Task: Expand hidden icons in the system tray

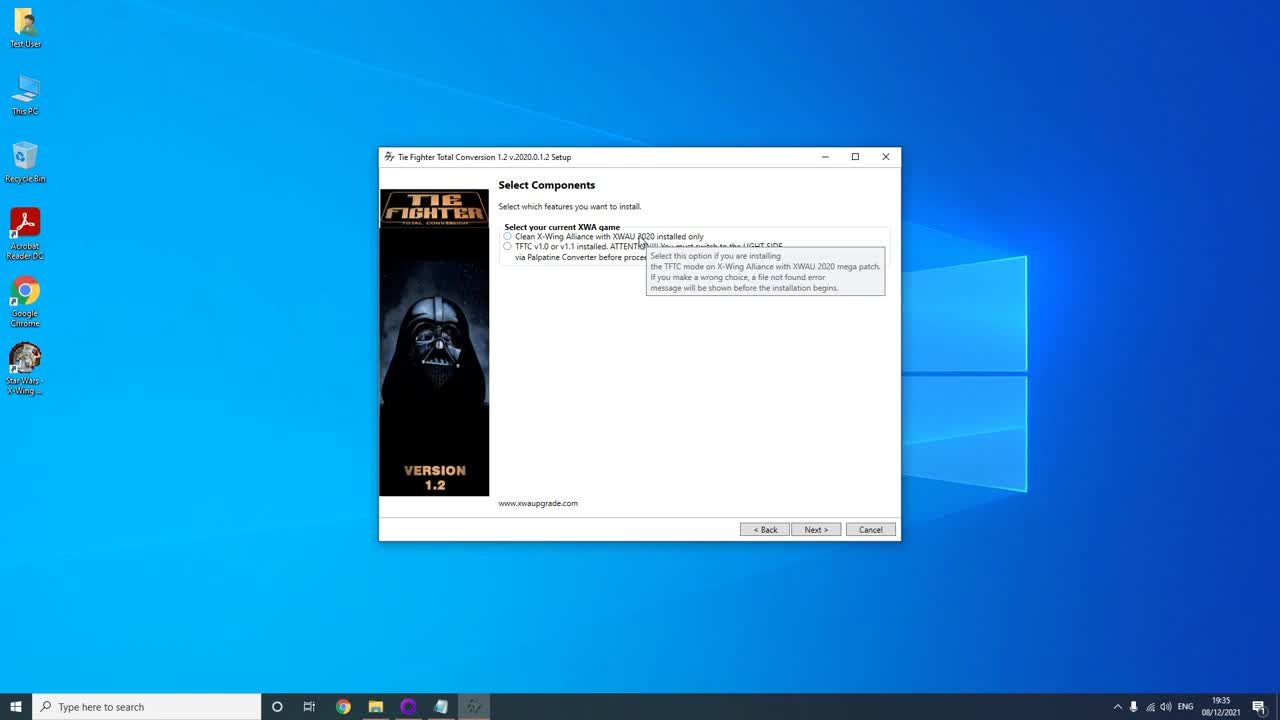Action: coord(1117,707)
